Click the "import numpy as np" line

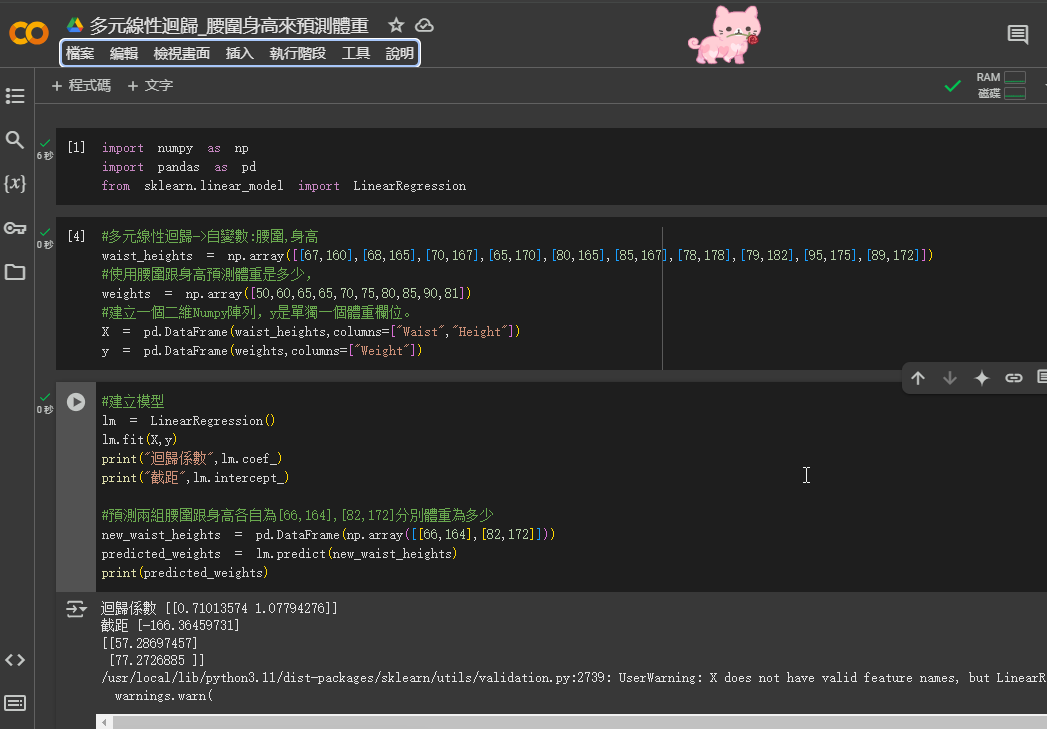tap(175, 148)
